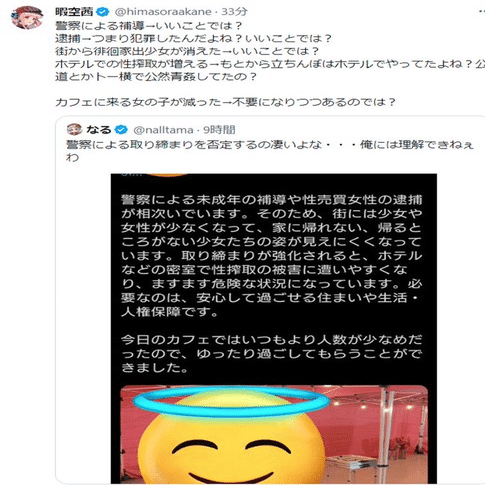Image resolution: width=485 pixels, height=485 pixels.
Task: Open the @nalltama handle link
Action: 163,129
